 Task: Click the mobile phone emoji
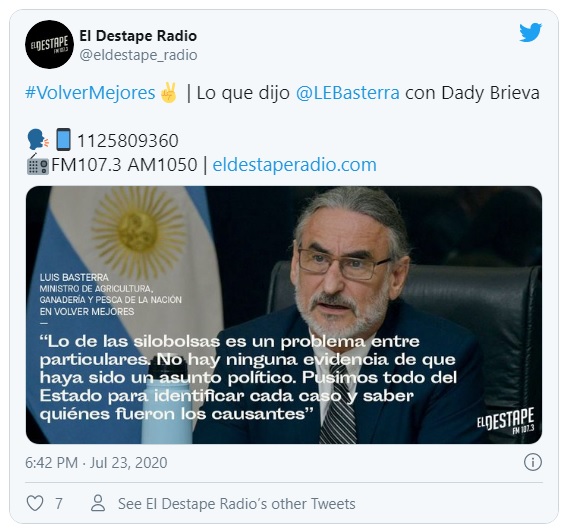click(x=63, y=140)
